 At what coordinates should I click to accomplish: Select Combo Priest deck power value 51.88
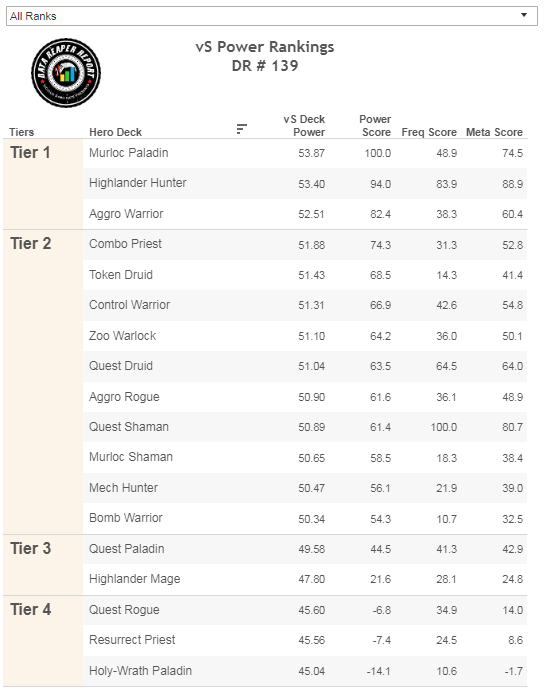point(312,245)
